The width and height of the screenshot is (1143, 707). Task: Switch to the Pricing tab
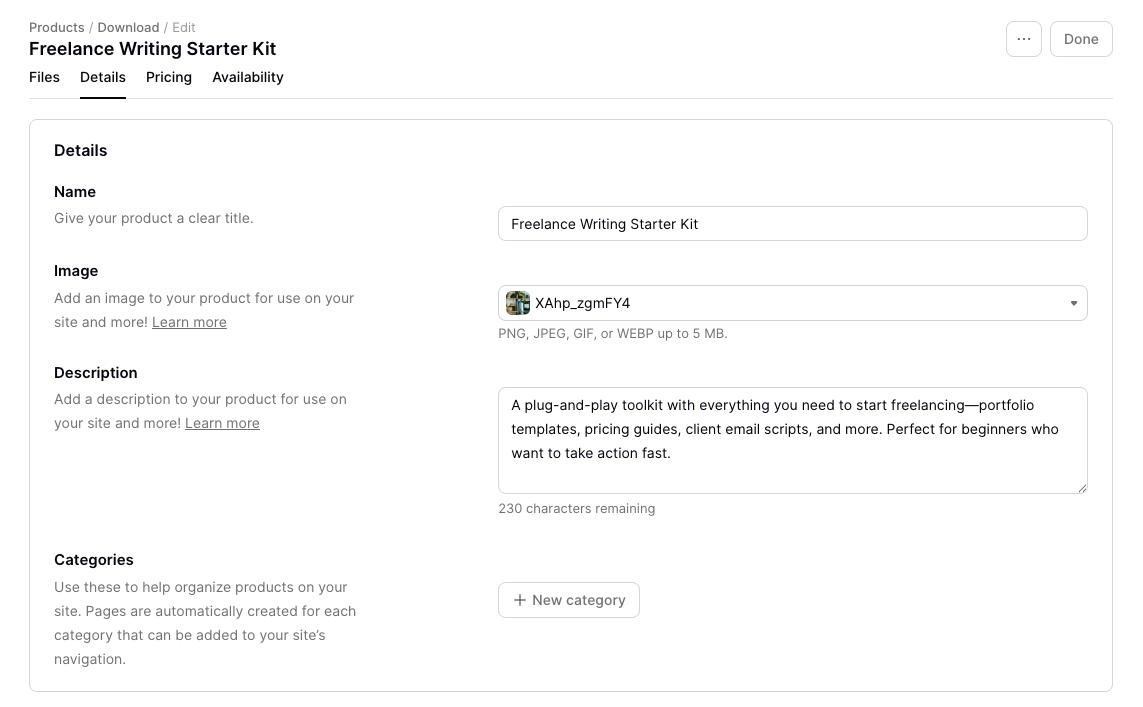coord(168,77)
